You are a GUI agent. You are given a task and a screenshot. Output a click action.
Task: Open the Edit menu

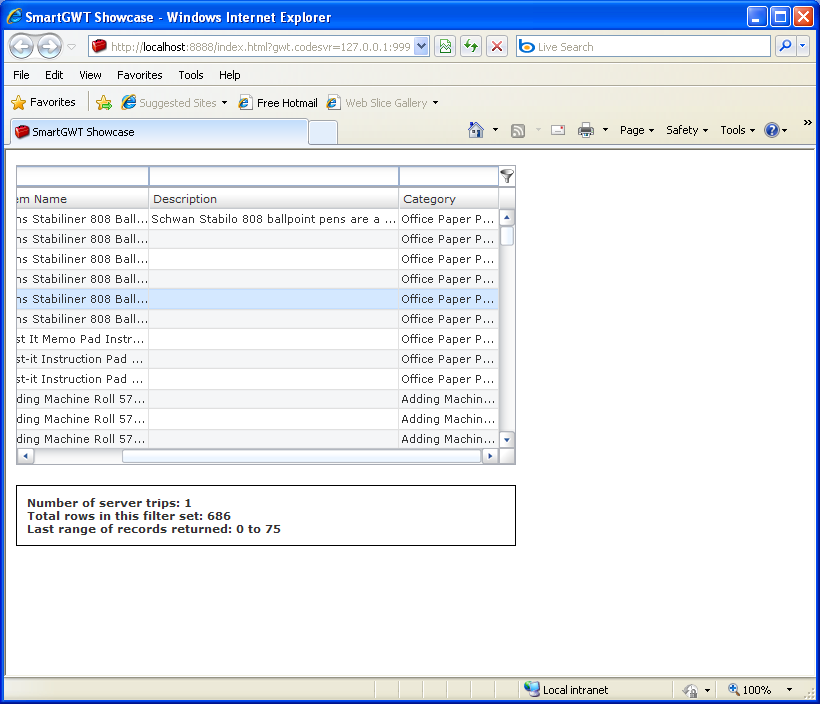[x=54, y=75]
